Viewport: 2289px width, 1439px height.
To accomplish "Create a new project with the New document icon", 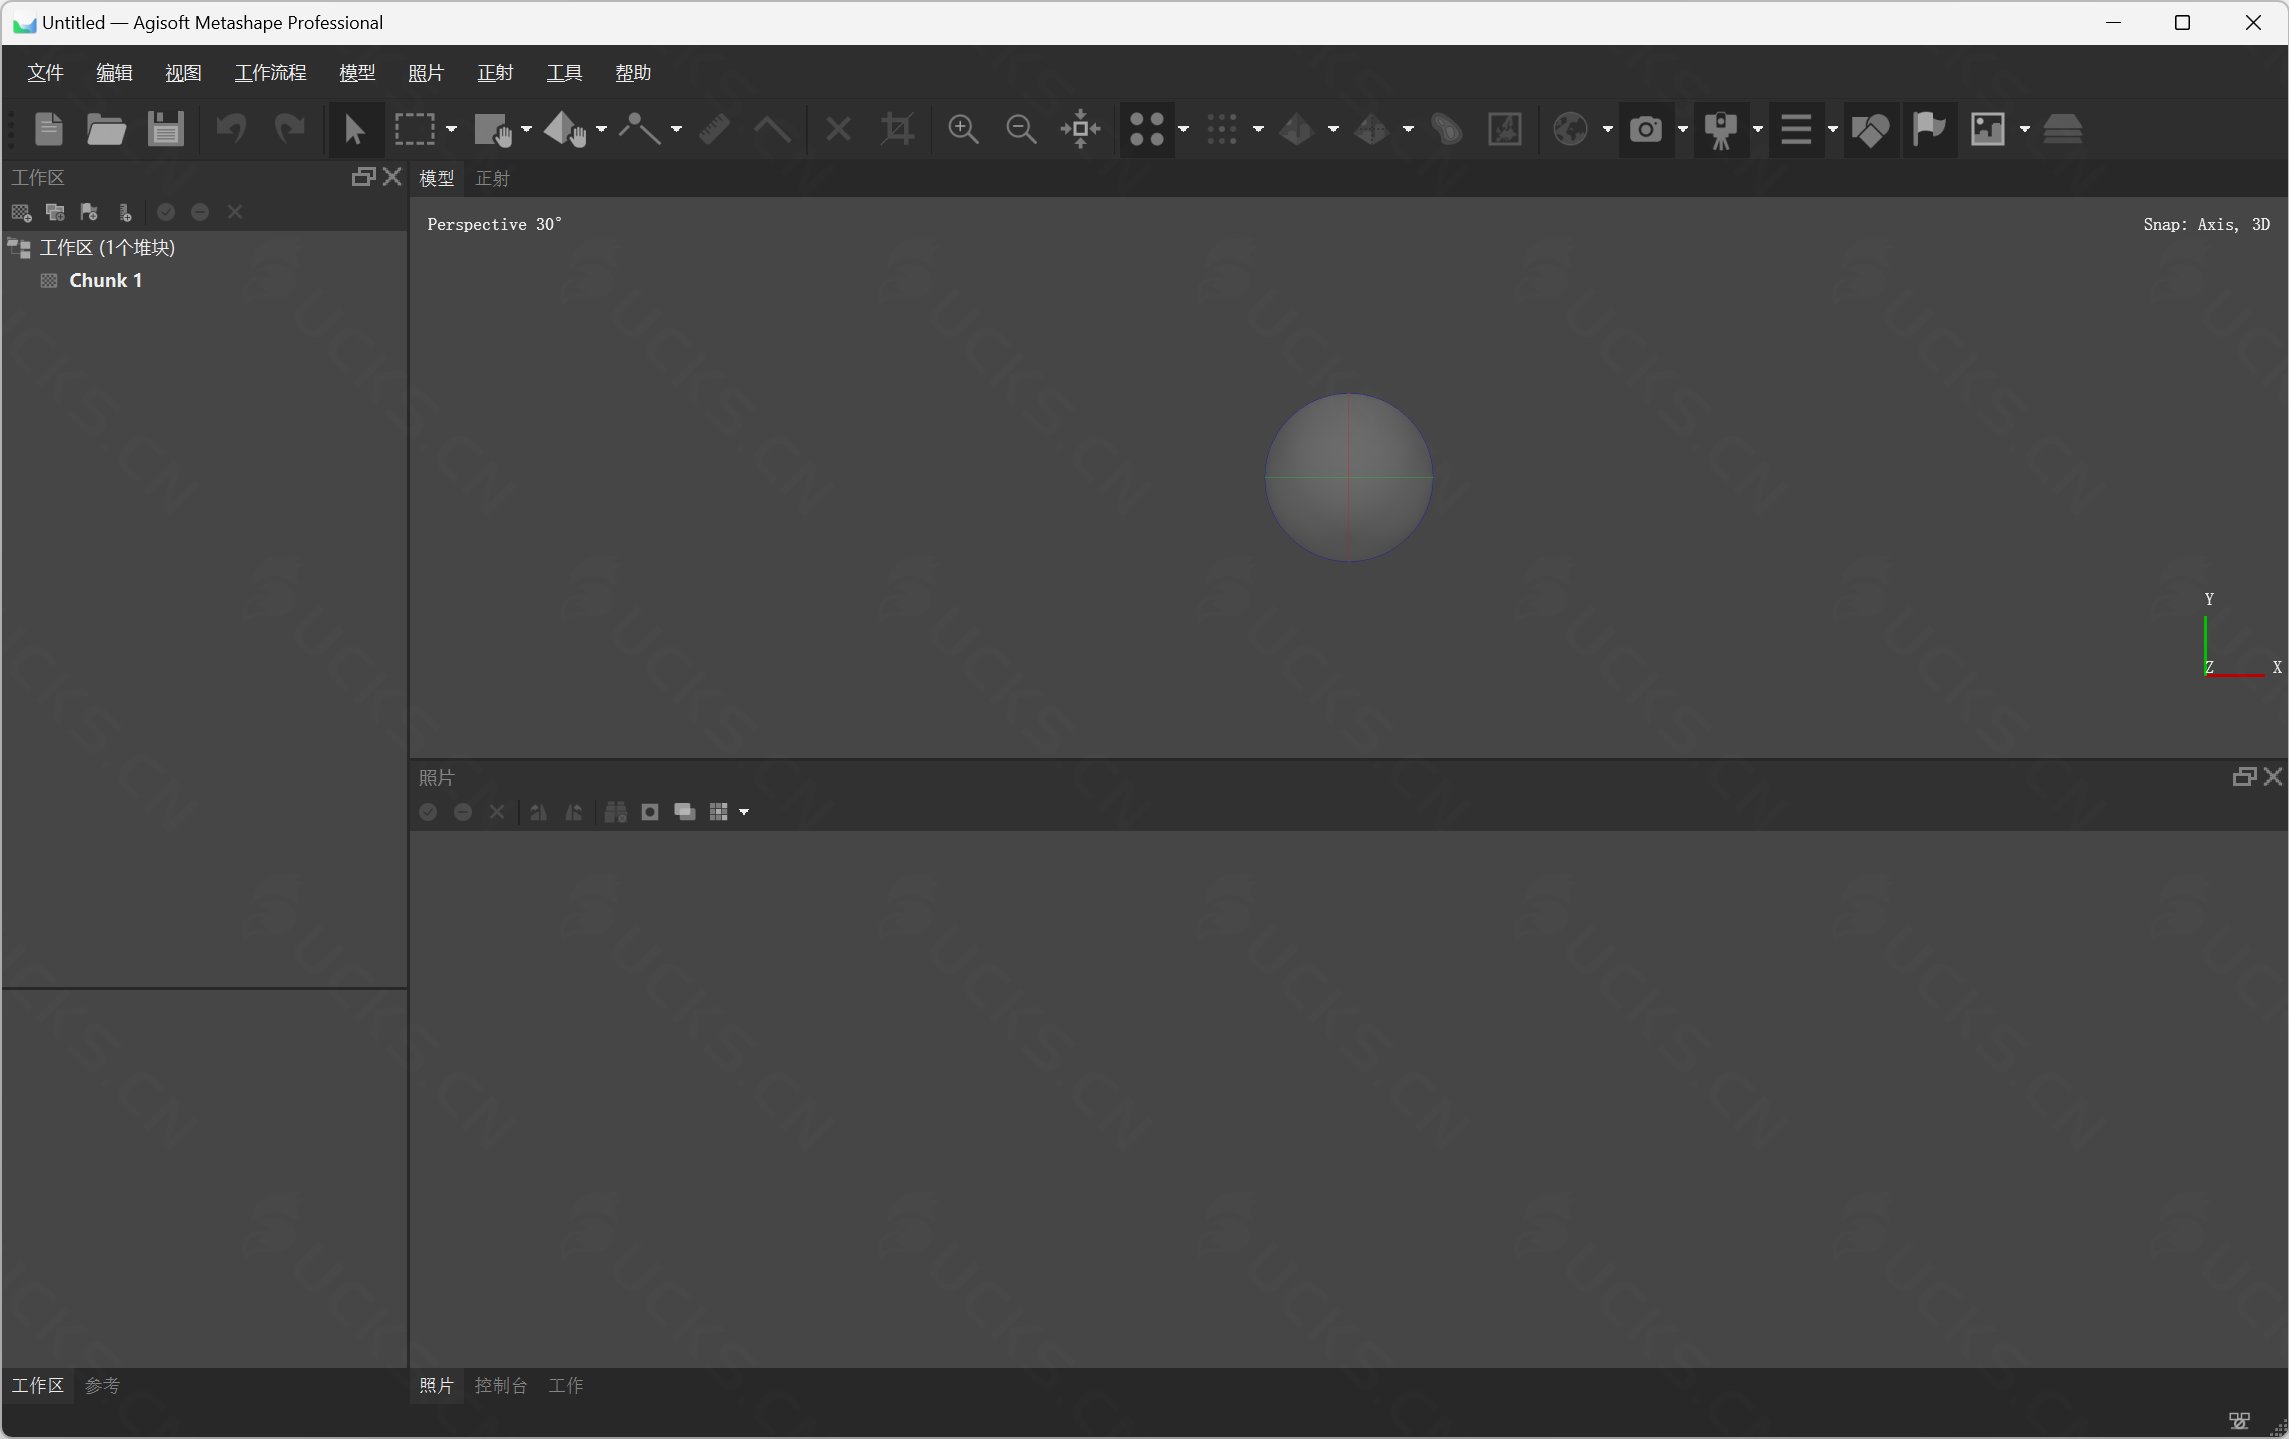I will [48, 129].
